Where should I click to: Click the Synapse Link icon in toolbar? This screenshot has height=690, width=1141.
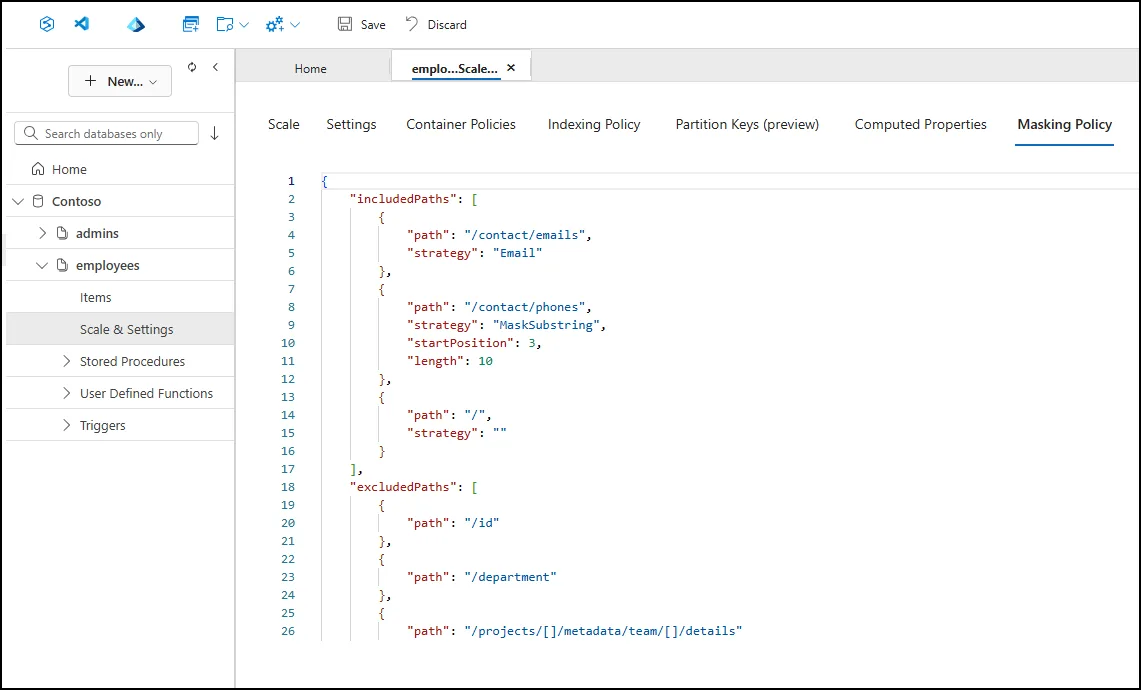(x=46, y=24)
